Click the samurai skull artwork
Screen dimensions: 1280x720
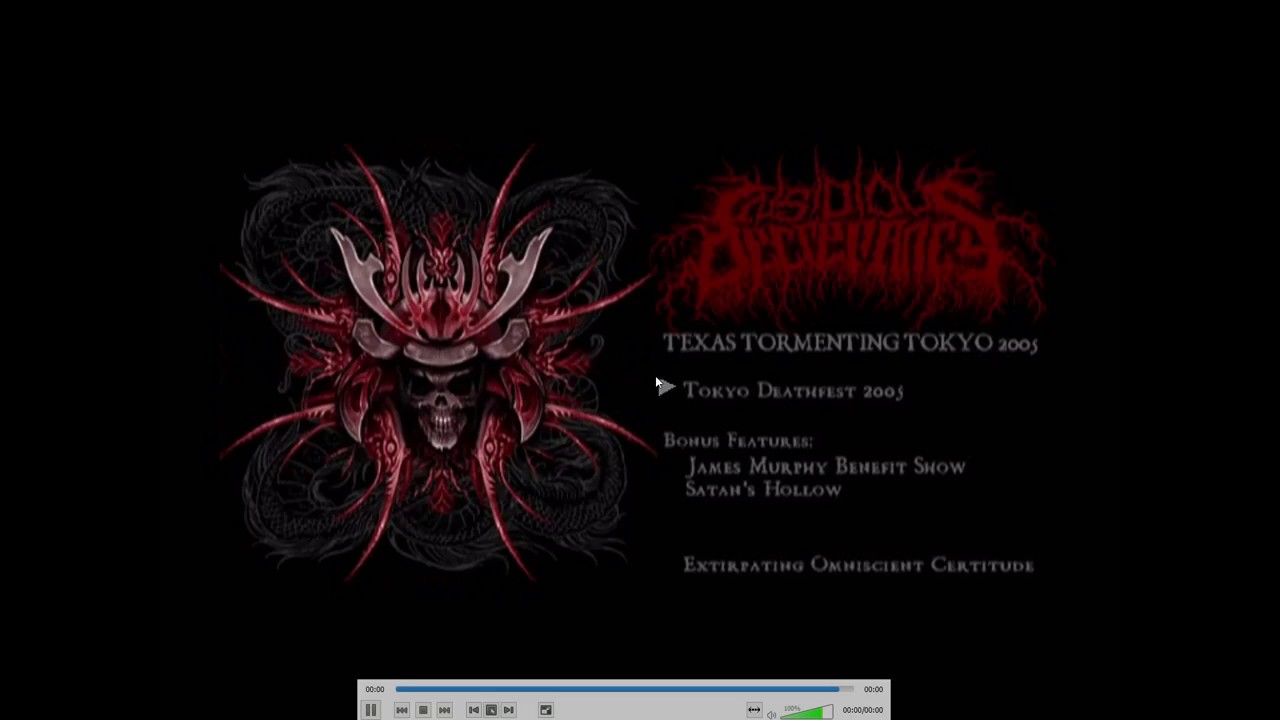coord(437,362)
